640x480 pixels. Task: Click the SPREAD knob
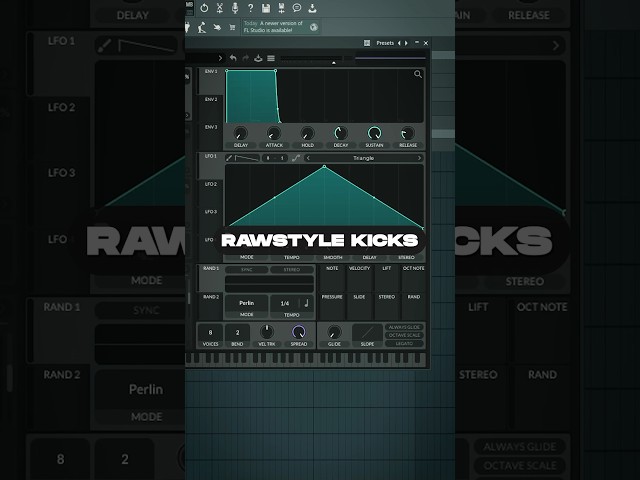tap(299, 331)
